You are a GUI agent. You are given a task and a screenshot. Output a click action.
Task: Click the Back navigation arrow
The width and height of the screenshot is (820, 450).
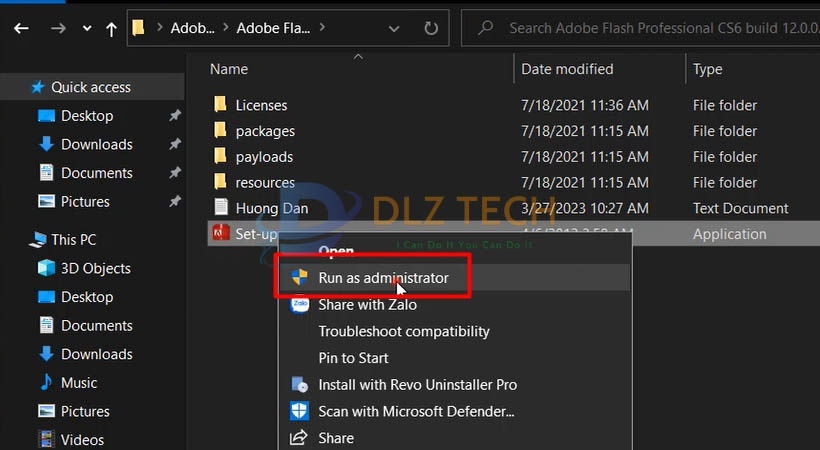(21, 28)
